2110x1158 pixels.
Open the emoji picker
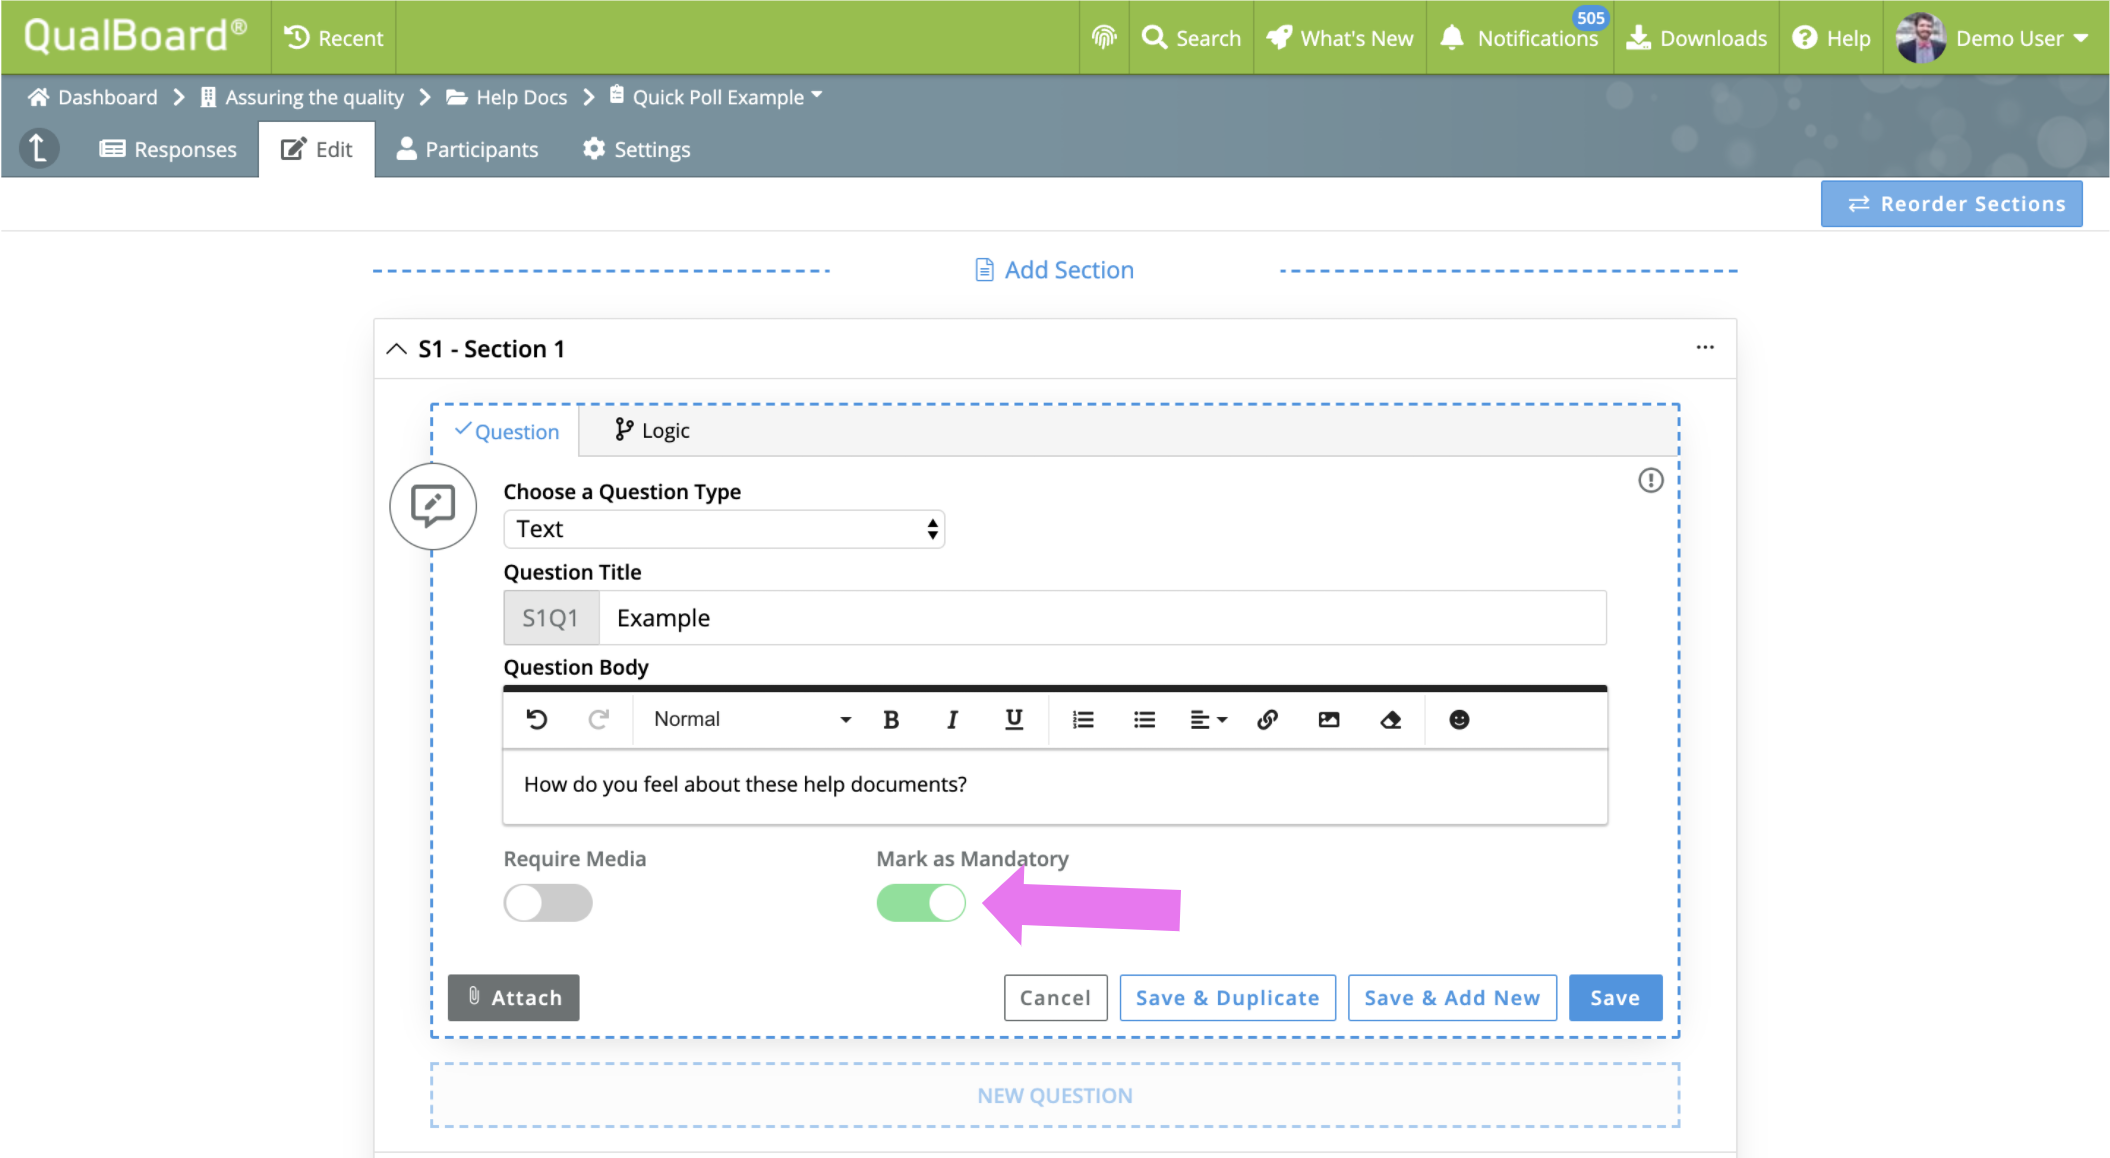coord(1459,719)
